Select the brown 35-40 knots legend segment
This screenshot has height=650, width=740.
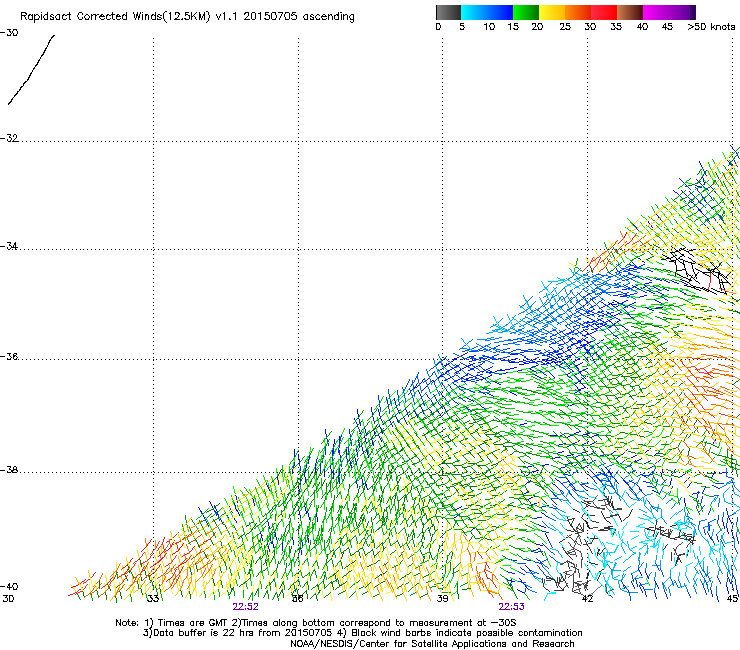click(x=630, y=12)
